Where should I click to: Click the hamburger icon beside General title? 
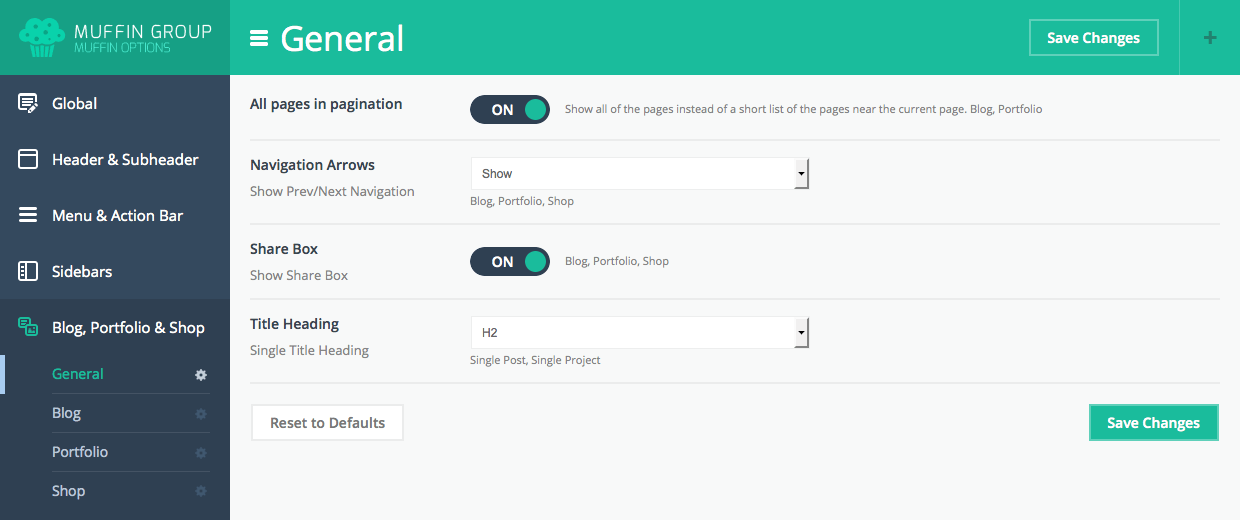point(259,38)
